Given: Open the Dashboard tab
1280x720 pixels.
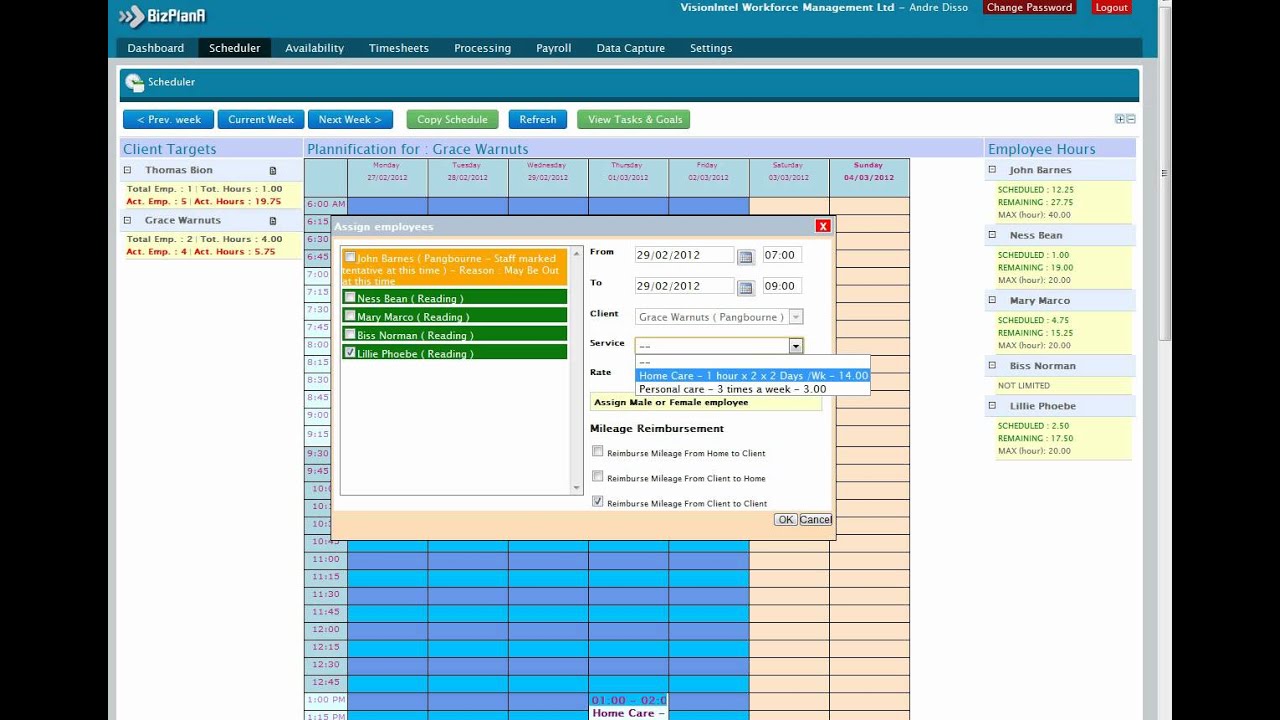Looking at the screenshot, I should point(155,48).
